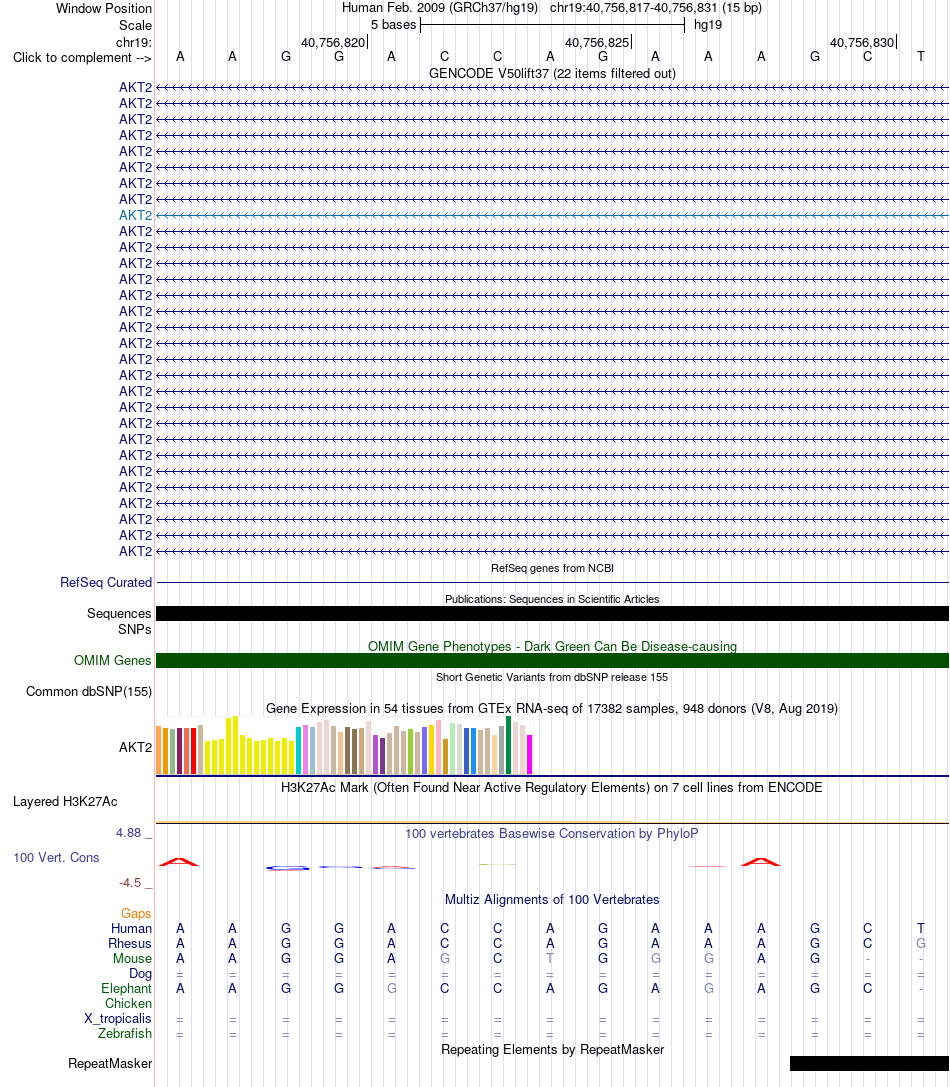Click the Elephant species label
950x1087 pixels.
pyautogui.click(x=126, y=989)
